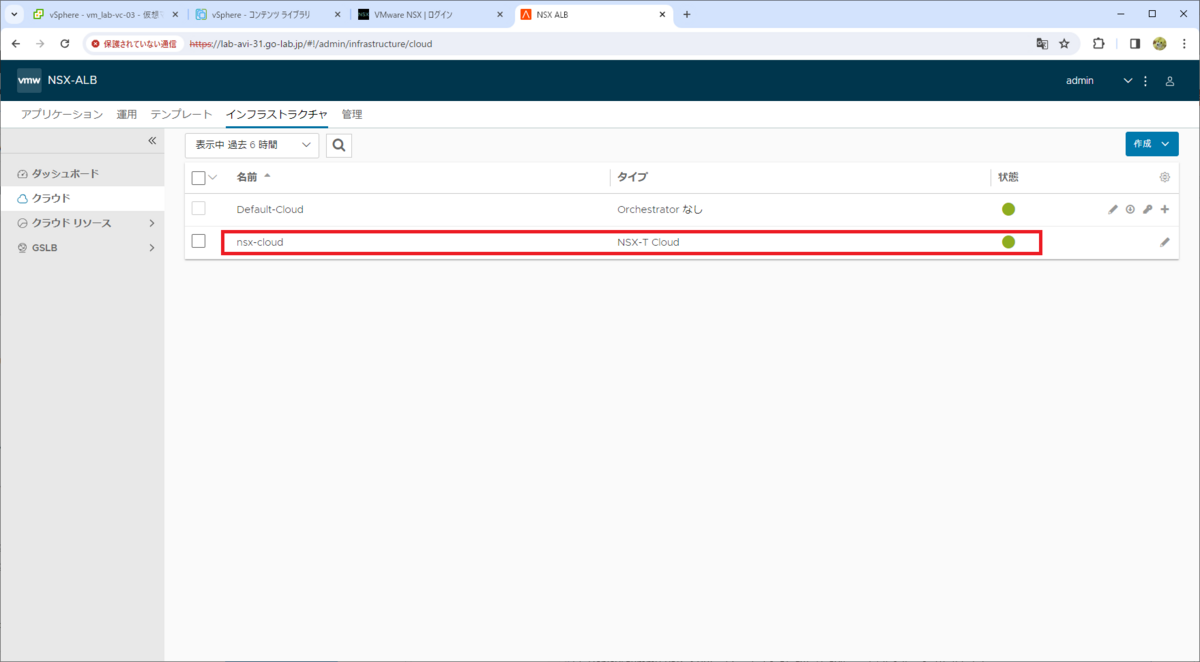
Task: Open the admin user dropdown chevron
Action: tap(1128, 81)
